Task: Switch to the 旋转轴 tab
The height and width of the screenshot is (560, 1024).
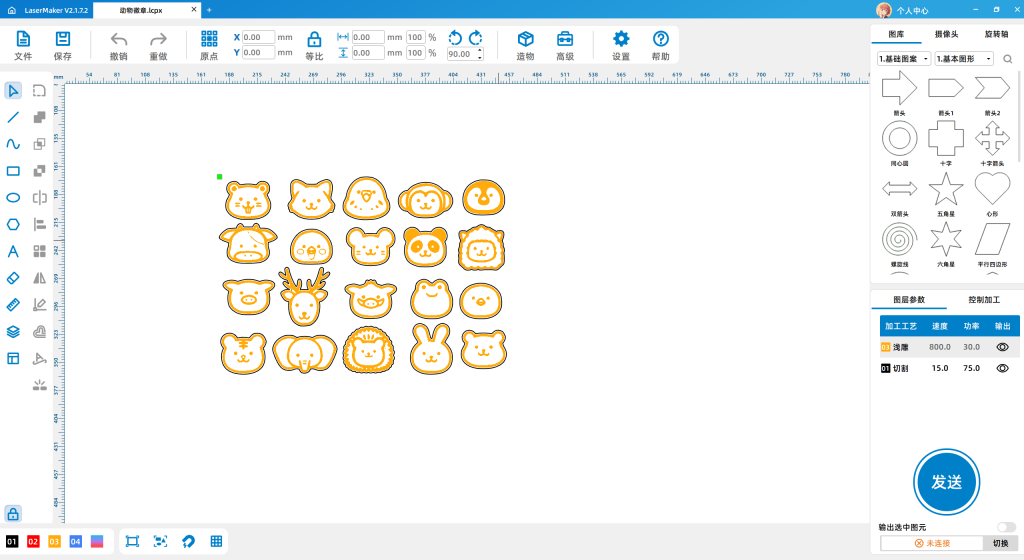Action: pos(997,34)
